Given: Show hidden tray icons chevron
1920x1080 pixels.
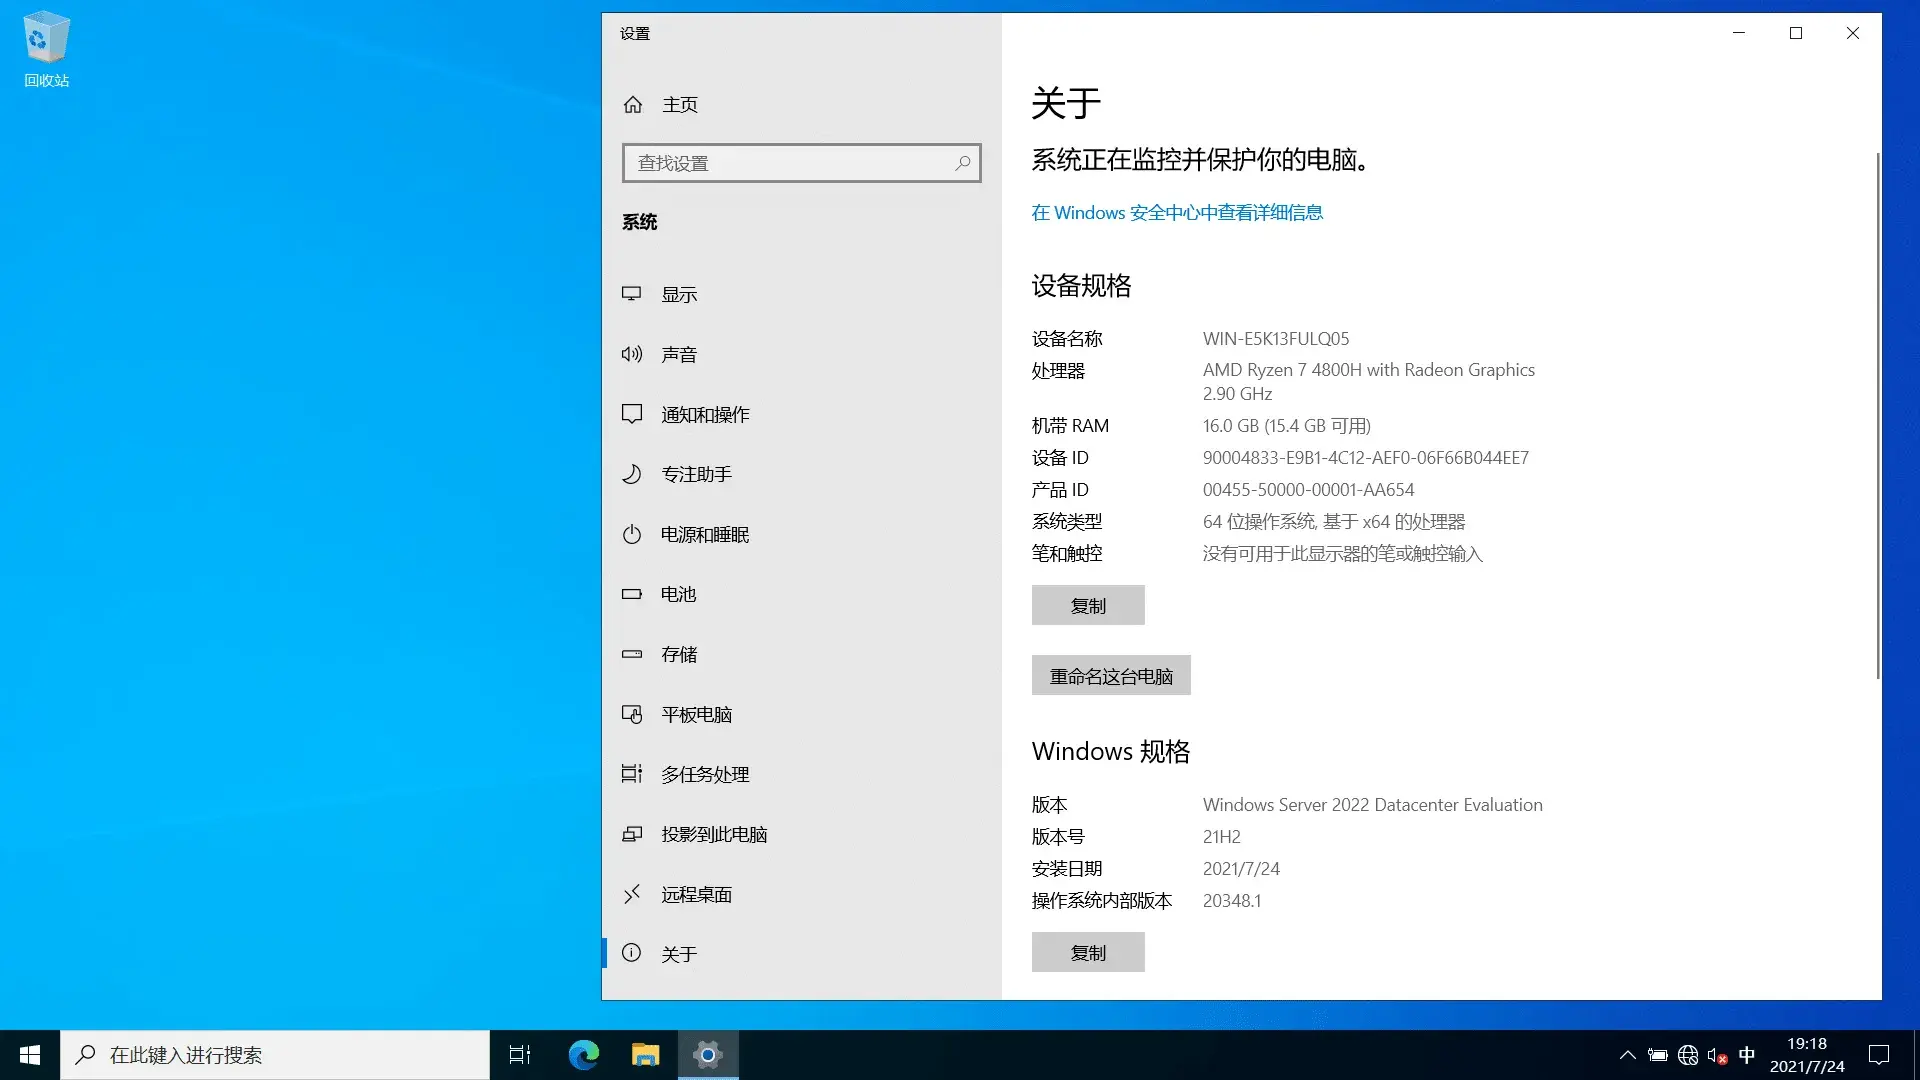Looking at the screenshot, I should tap(1628, 1055).
